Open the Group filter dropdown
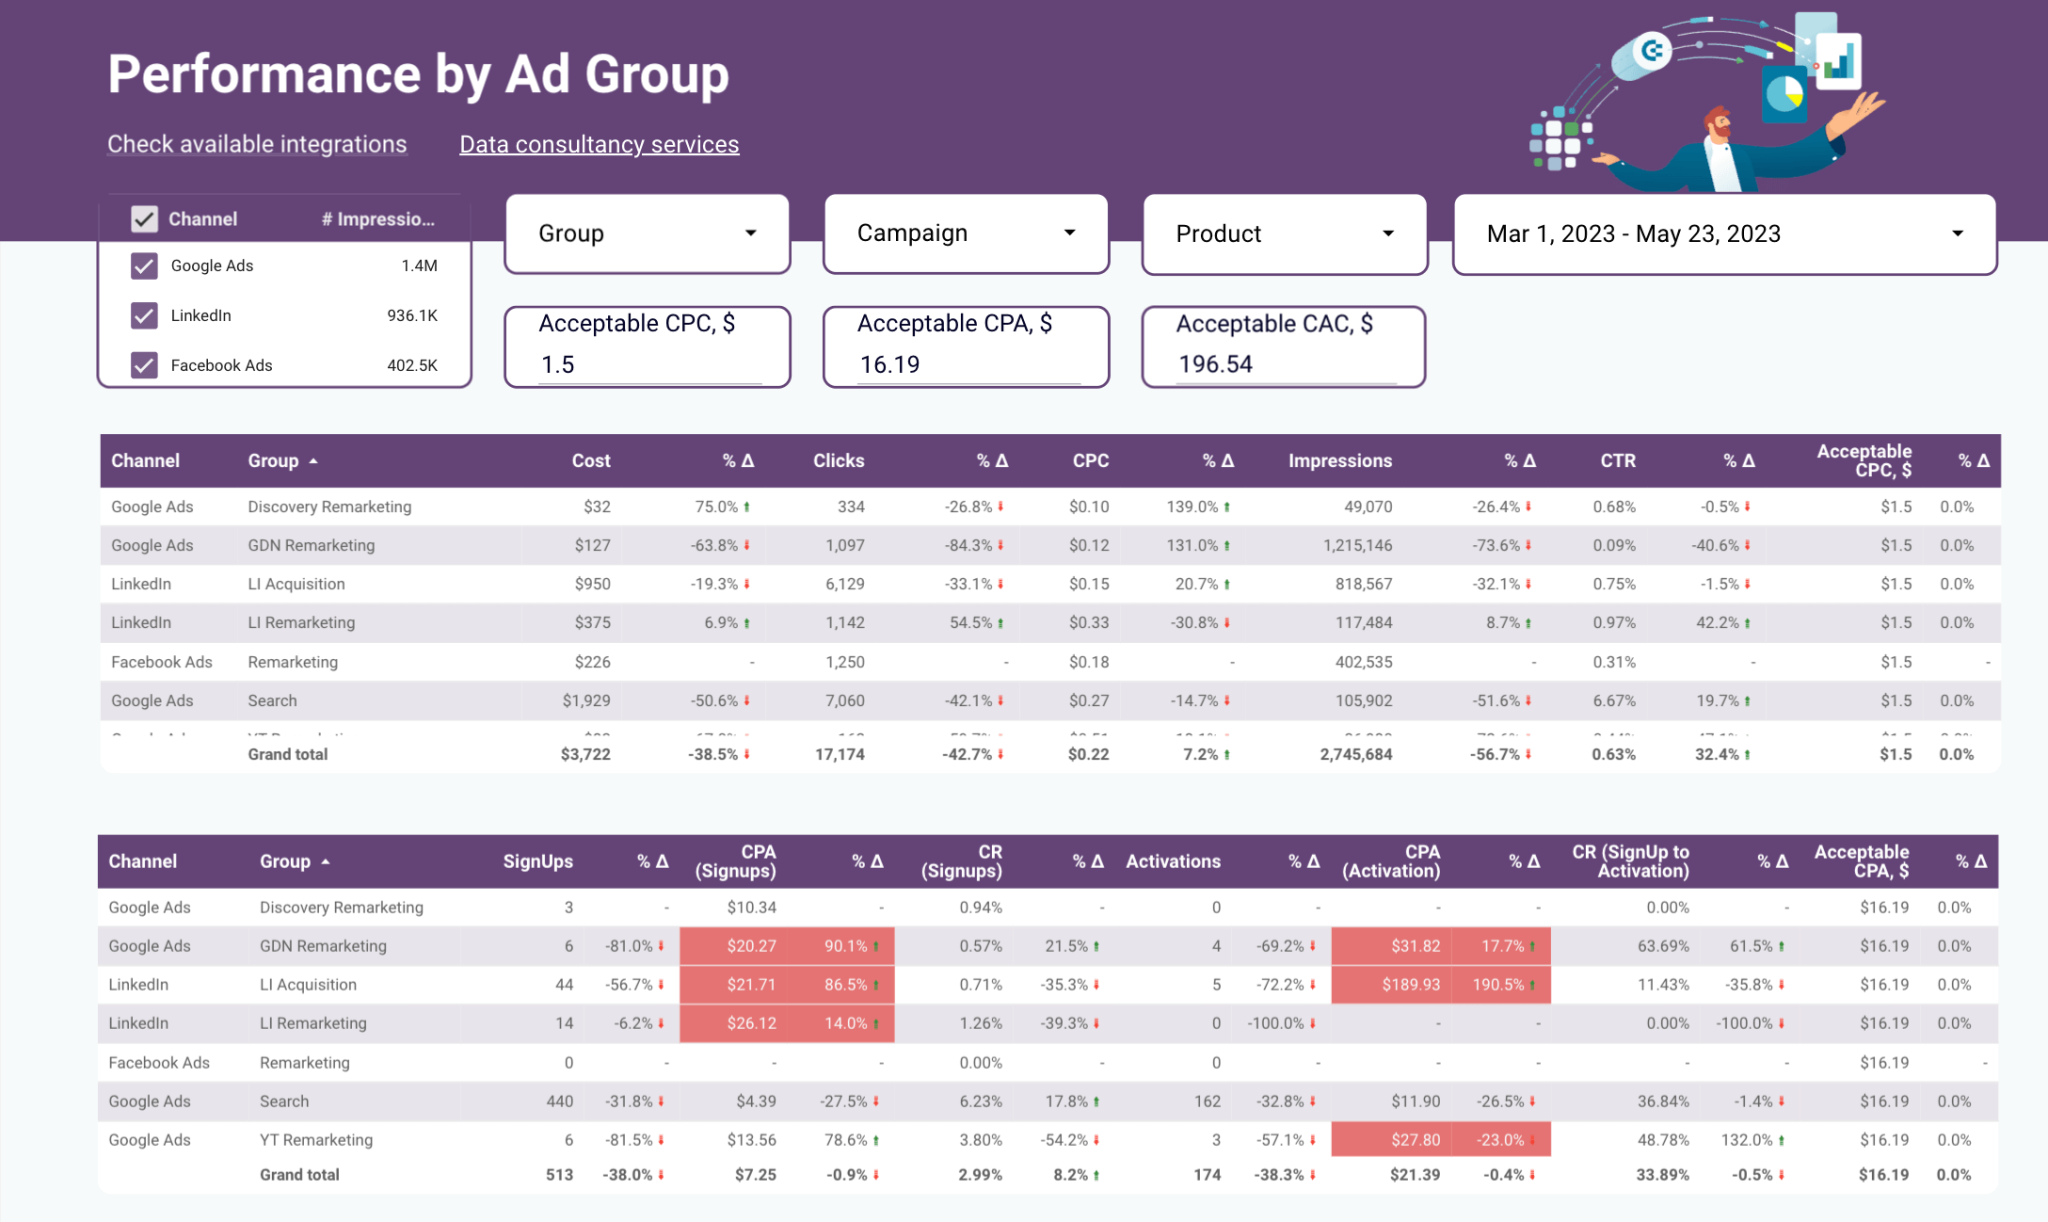Viewport: 2048px width, 1222px height. pyautogui.click(x=647, y=233)
